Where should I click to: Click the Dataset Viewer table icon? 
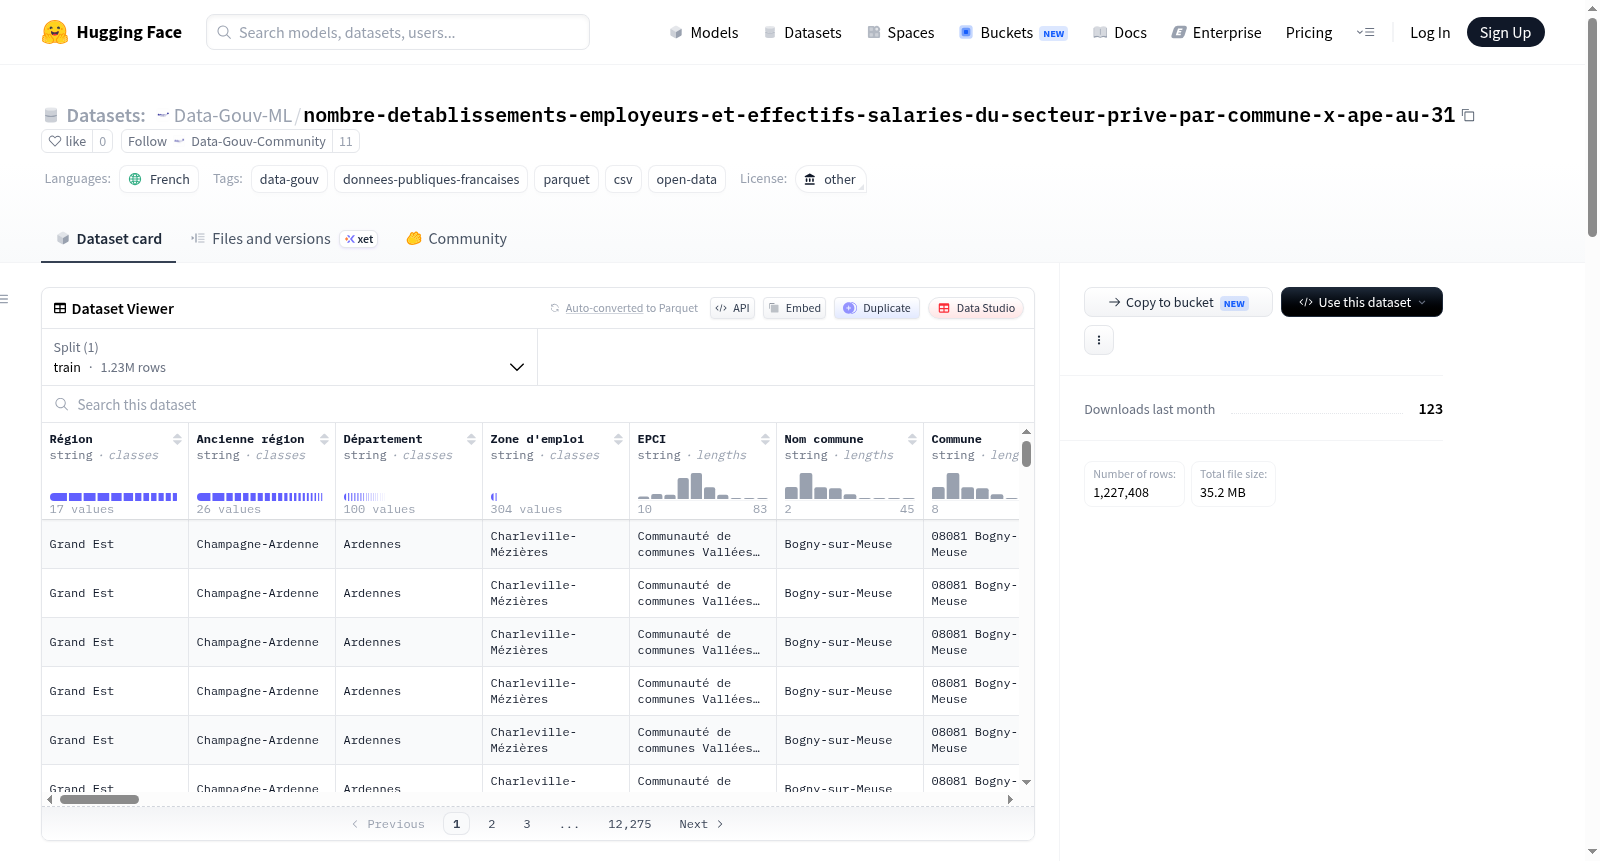pos(60,308)
